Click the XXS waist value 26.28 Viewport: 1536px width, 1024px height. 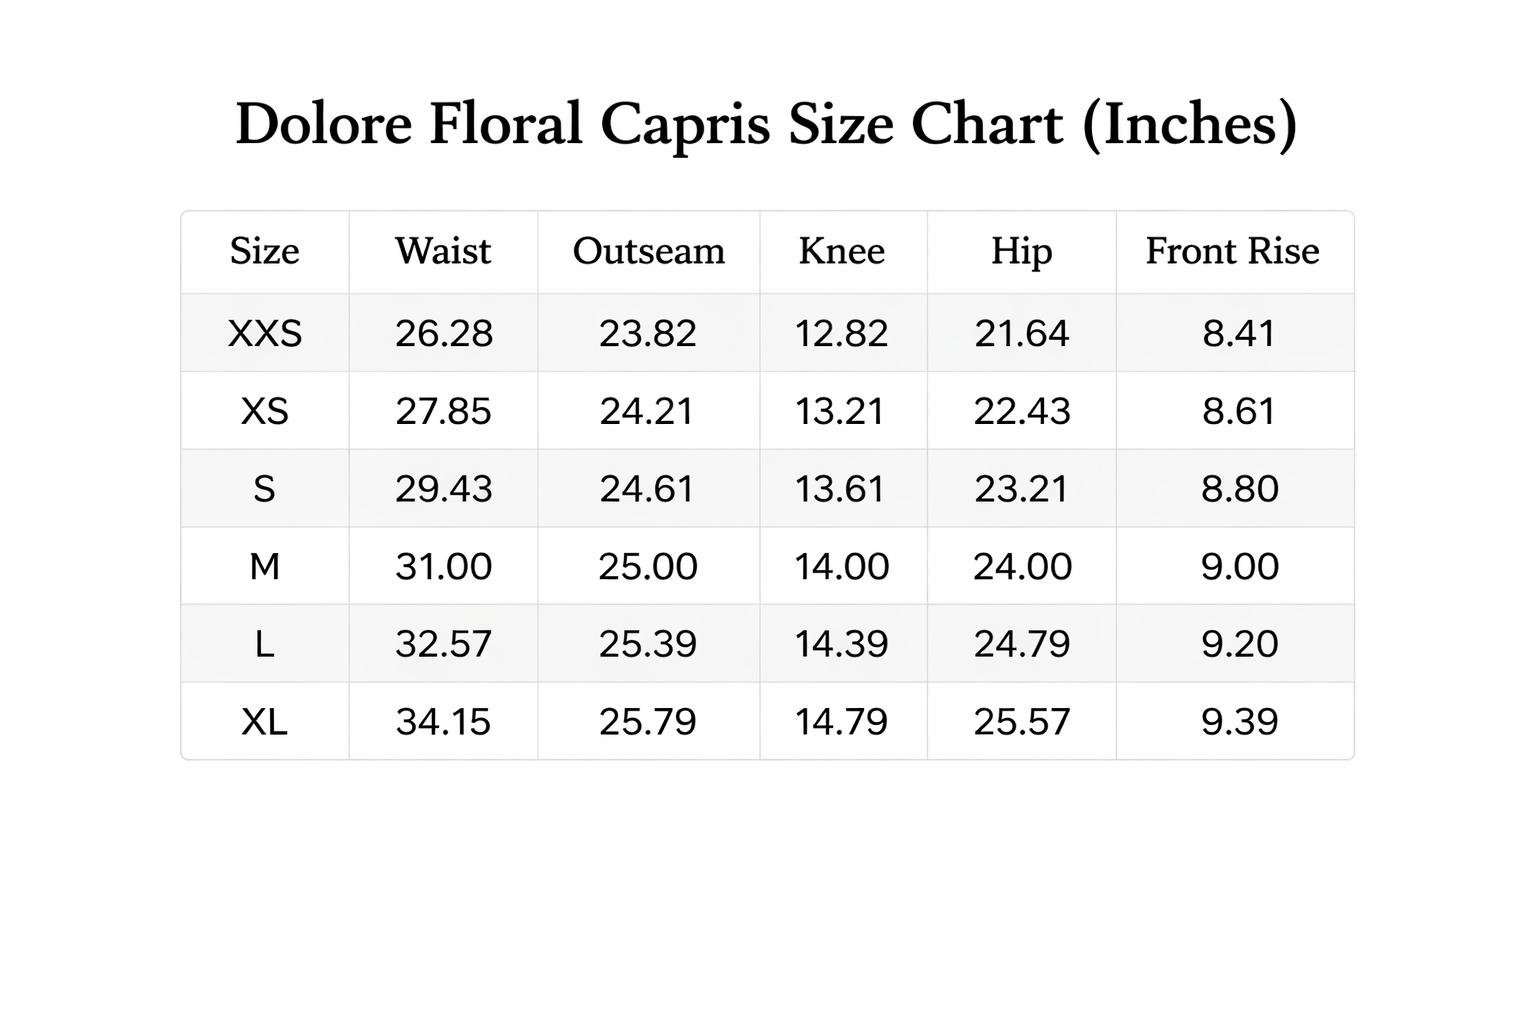pos(443,333)
